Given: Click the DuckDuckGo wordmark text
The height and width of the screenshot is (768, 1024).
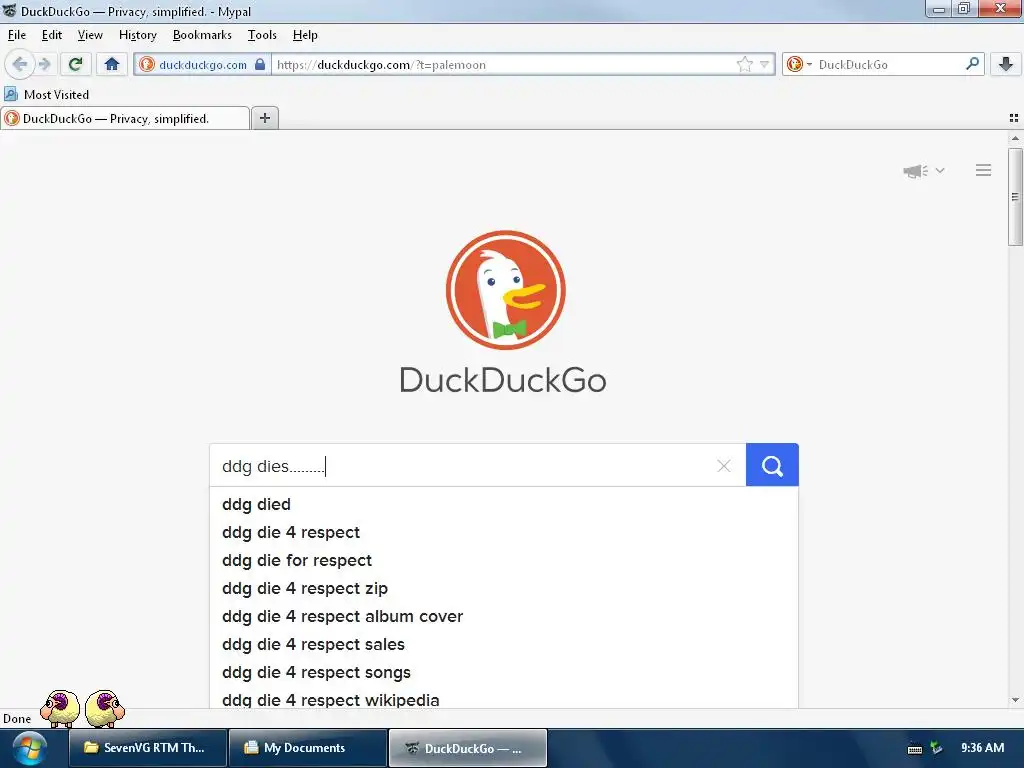Looking at the screenshot, I should click(x=503, y=380).
